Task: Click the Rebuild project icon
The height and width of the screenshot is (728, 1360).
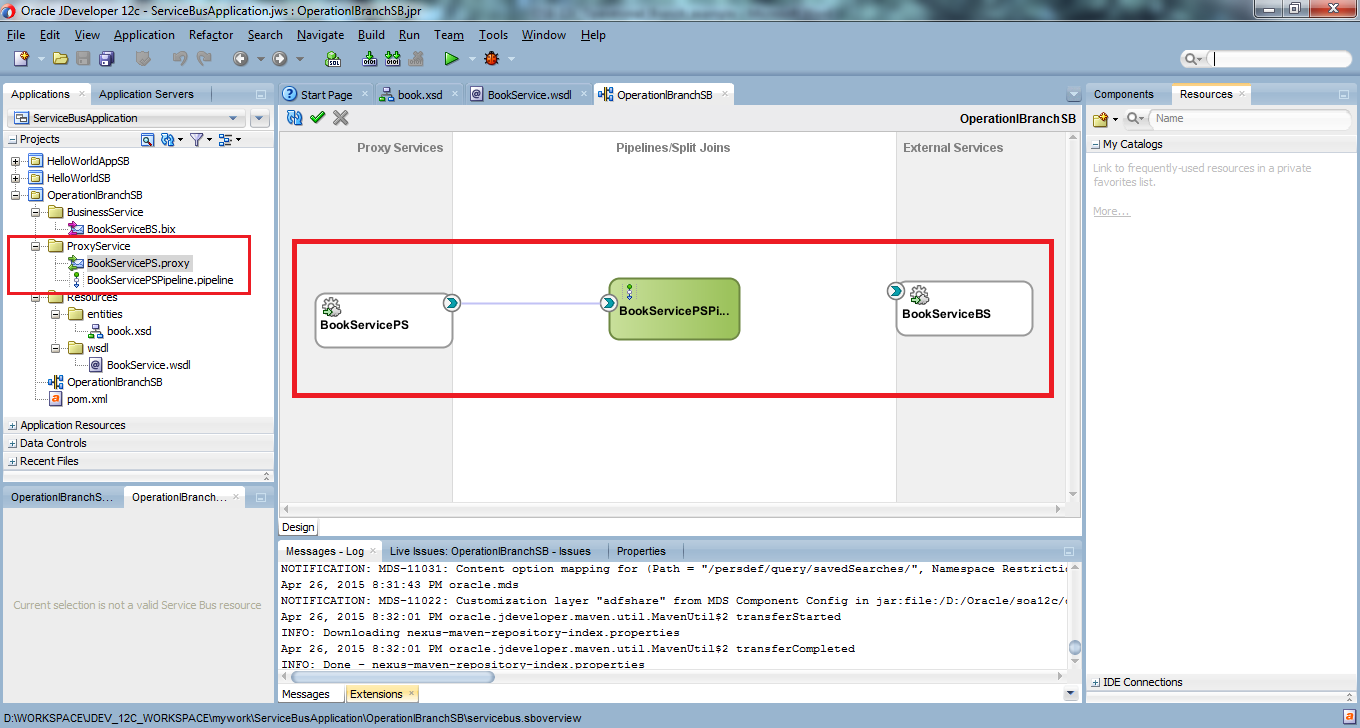Action: click(394, 59)
